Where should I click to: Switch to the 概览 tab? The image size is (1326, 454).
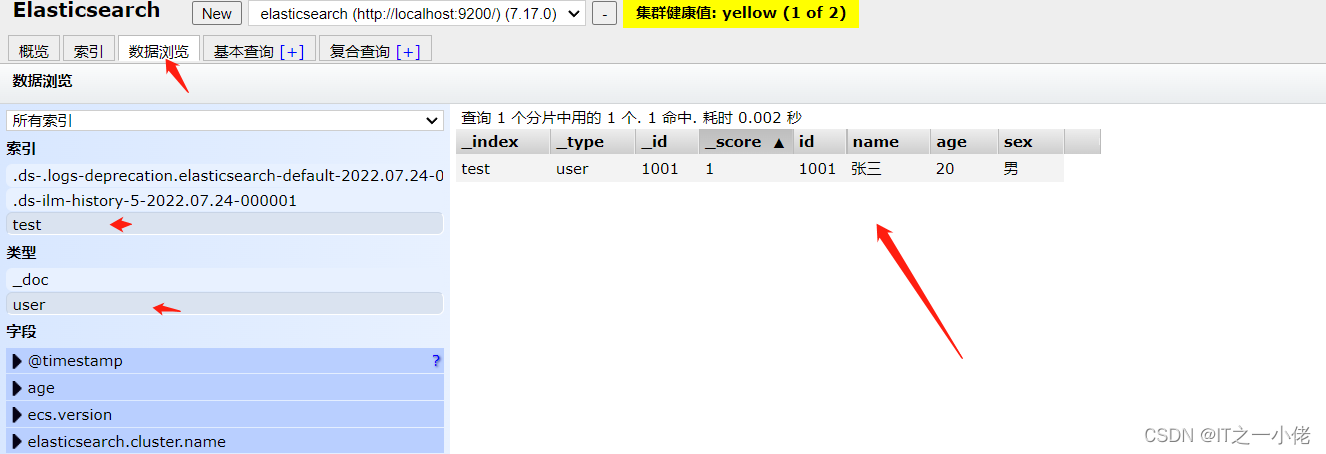point(33,51)
